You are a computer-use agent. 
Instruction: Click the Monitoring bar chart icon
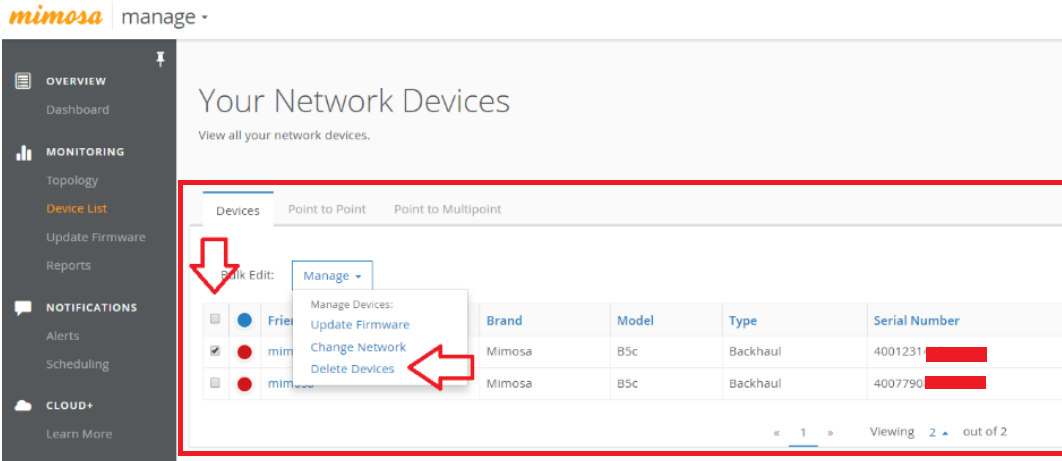pyautogui.click(x=22, y=153)
